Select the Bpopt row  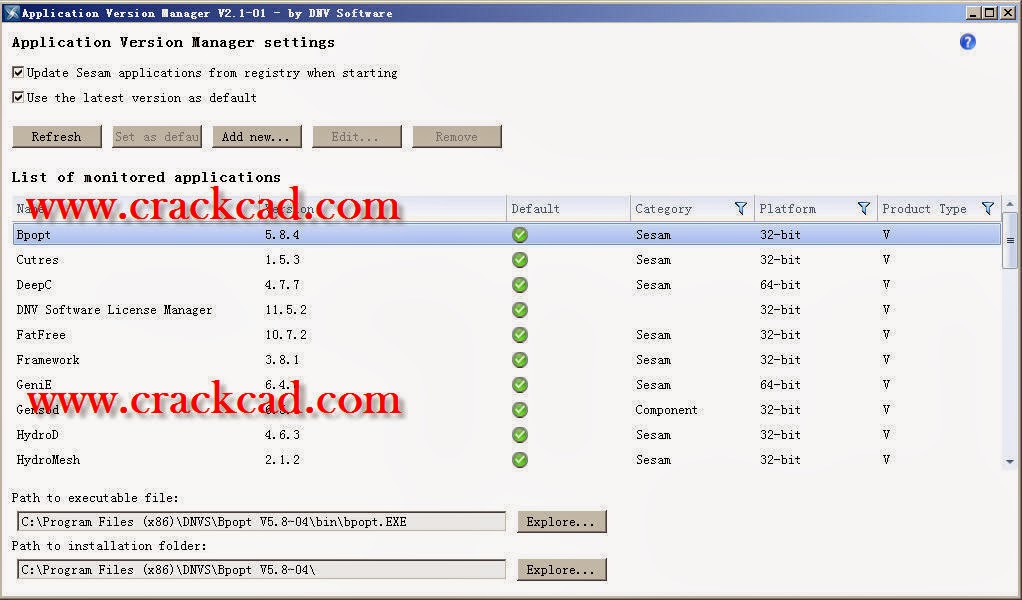coord(506,235)
